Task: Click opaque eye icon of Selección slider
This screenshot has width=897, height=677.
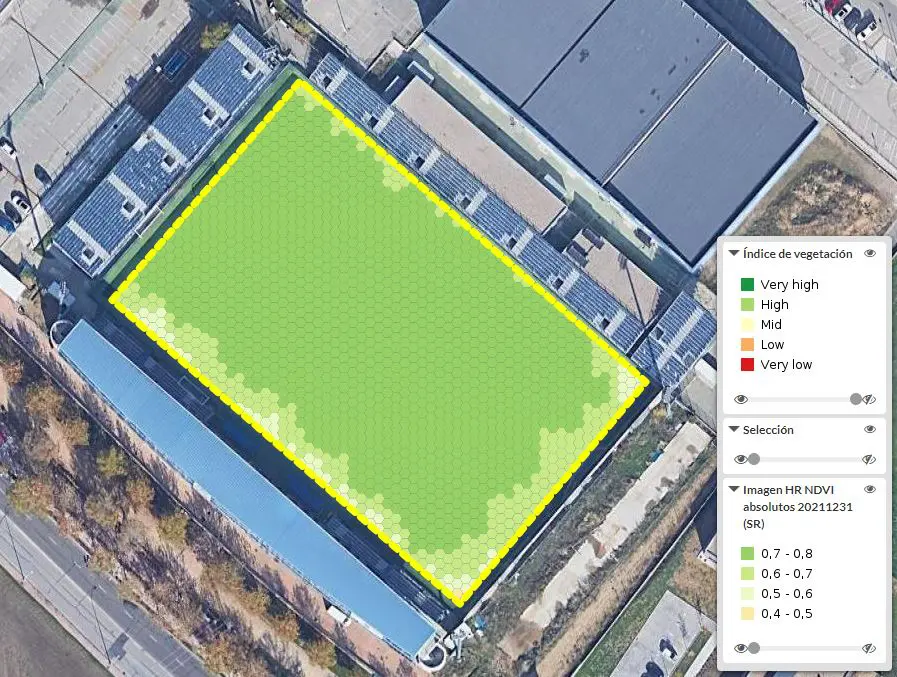Action: [x=741, y=459]
